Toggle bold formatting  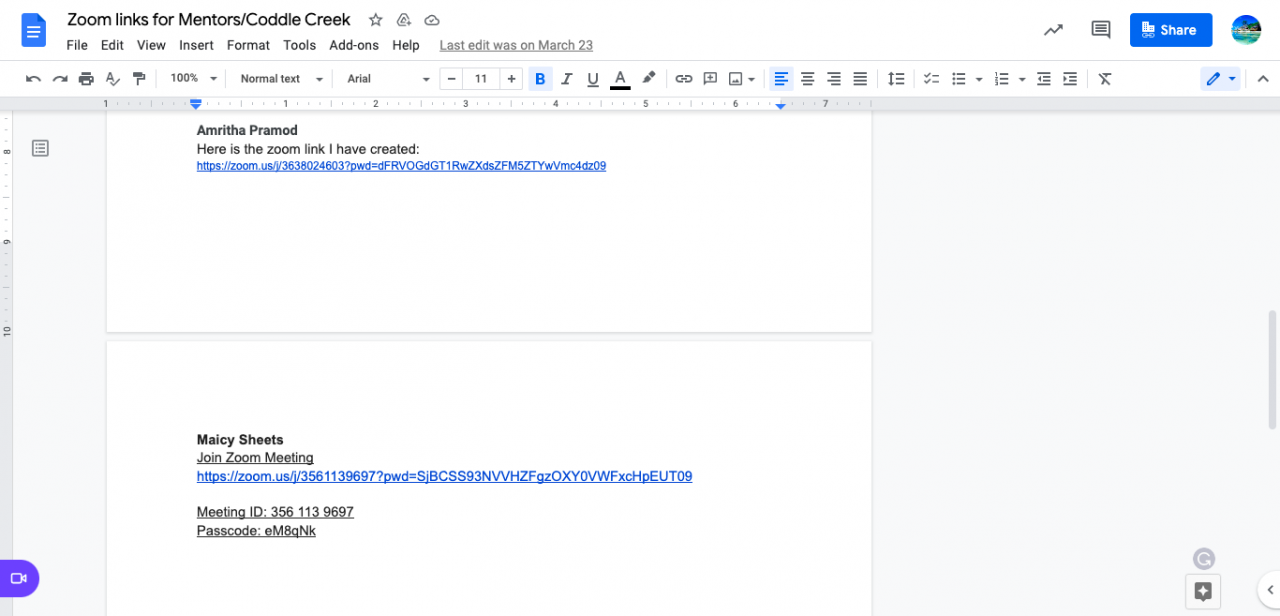[540, 79]
